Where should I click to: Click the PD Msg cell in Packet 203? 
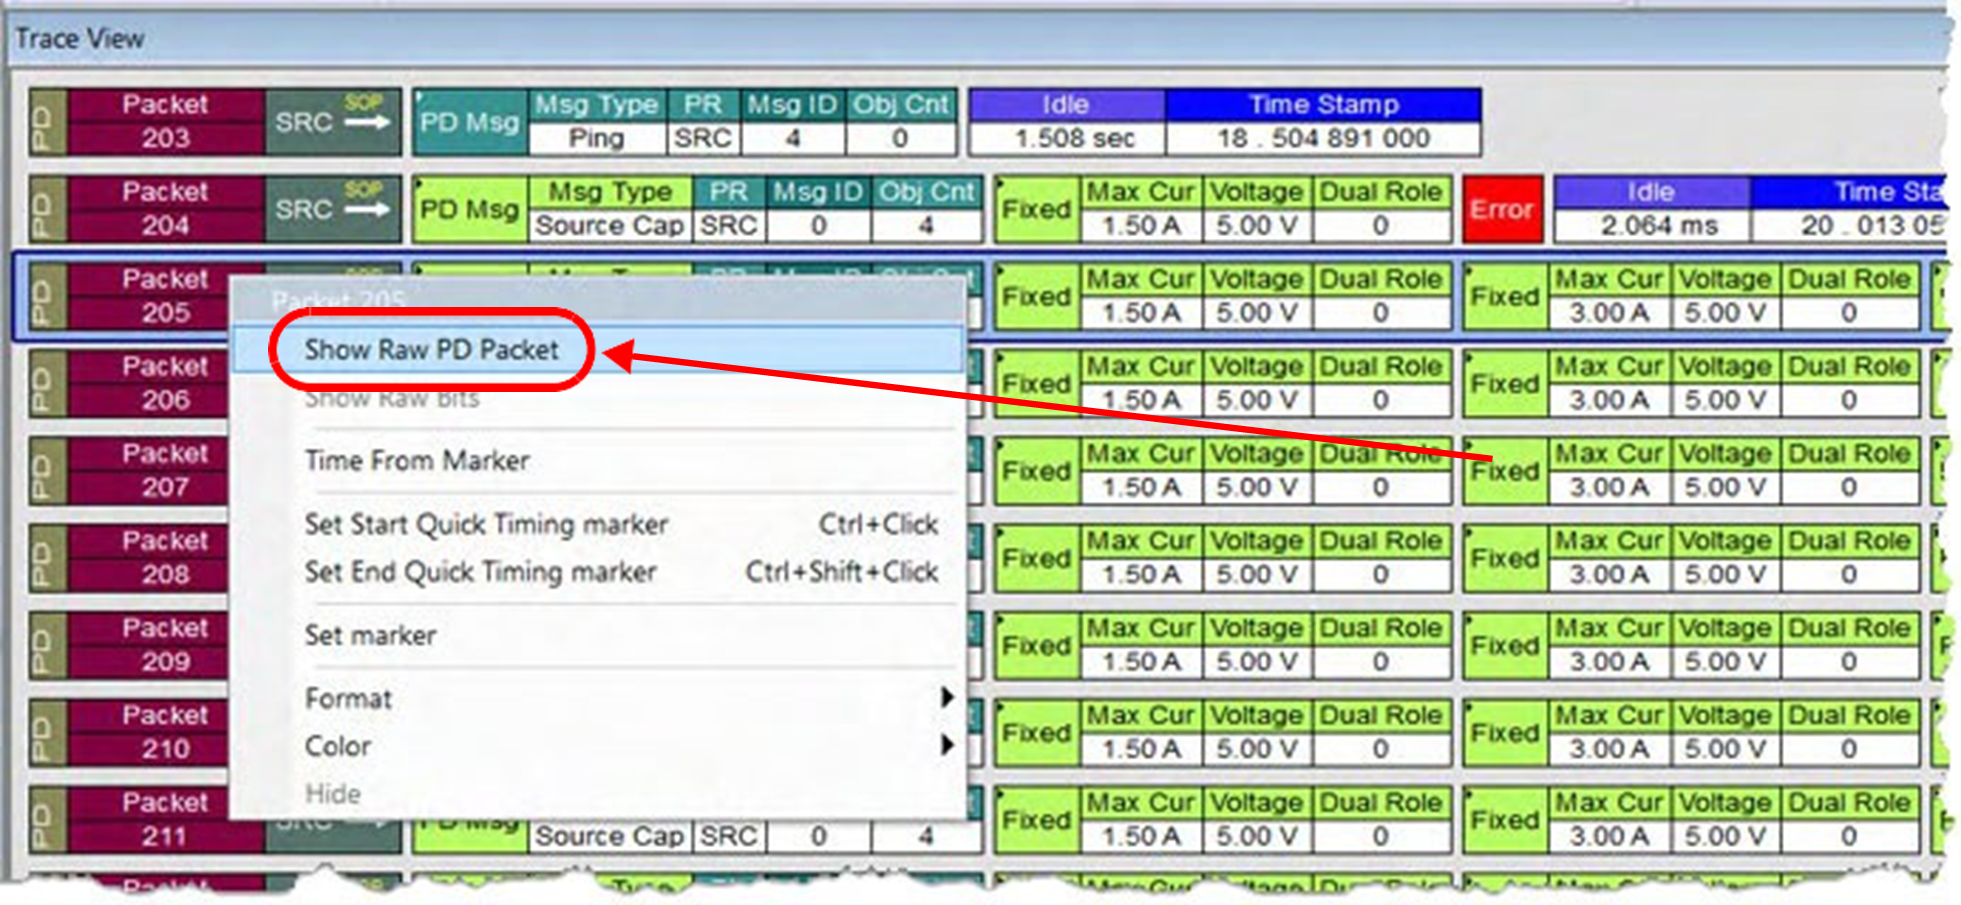[470, 122]
